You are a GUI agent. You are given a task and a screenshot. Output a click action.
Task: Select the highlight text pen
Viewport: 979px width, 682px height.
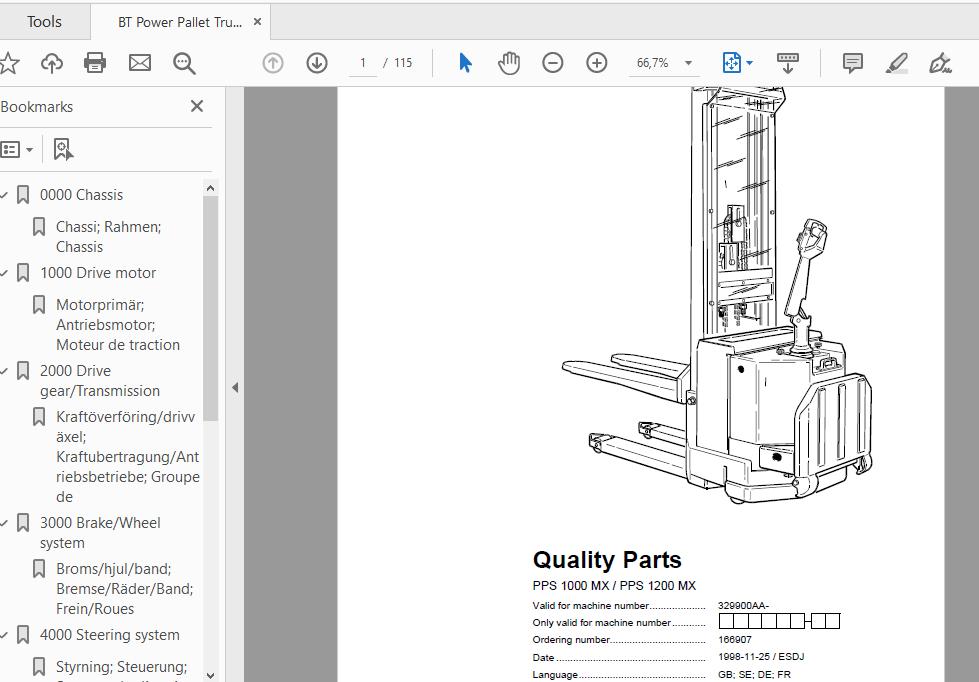click(x=897, y=63)
